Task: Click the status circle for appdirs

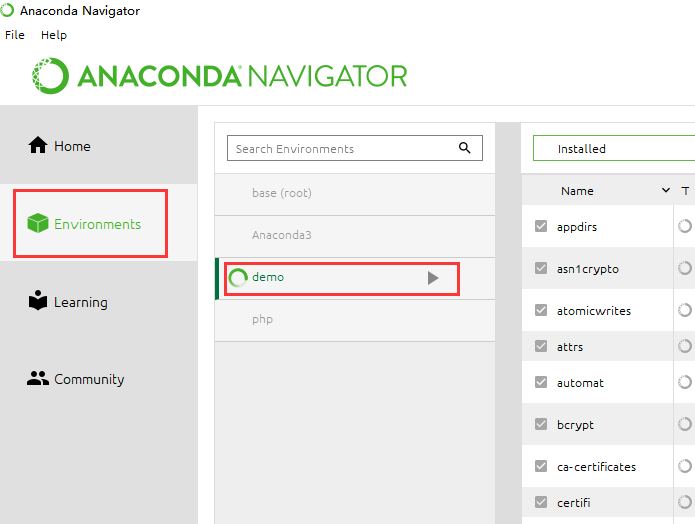Action: [684, 226]
